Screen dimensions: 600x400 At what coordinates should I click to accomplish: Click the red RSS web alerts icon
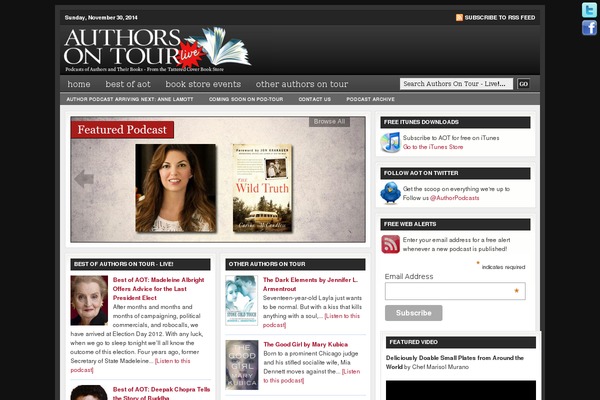click(390, 244)
